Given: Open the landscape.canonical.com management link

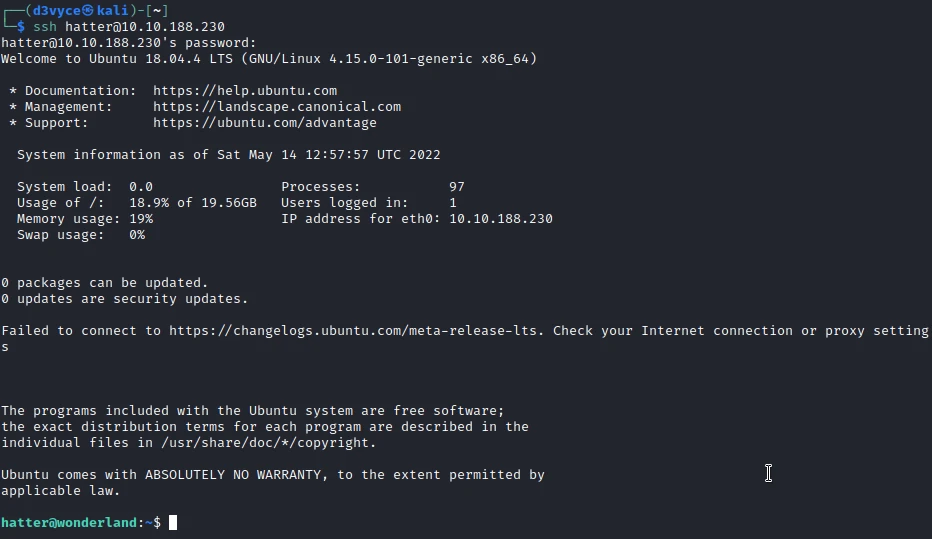Looking at the screenshot, I should (277, 107).
